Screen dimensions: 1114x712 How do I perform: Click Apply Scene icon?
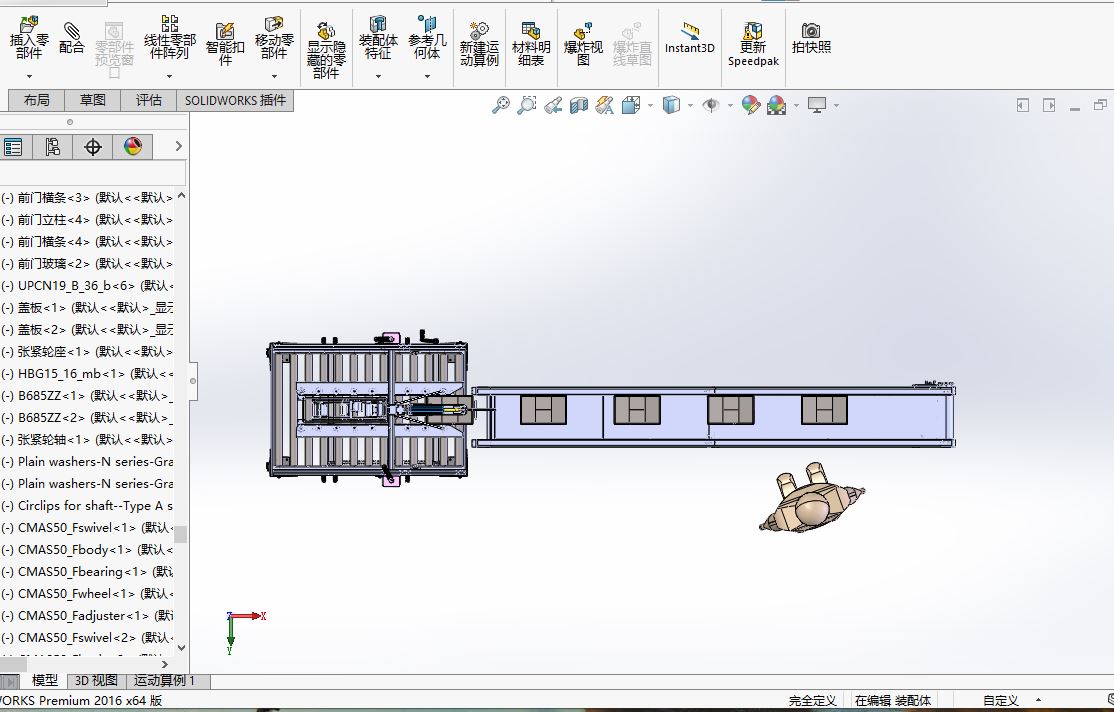point(776,105)
